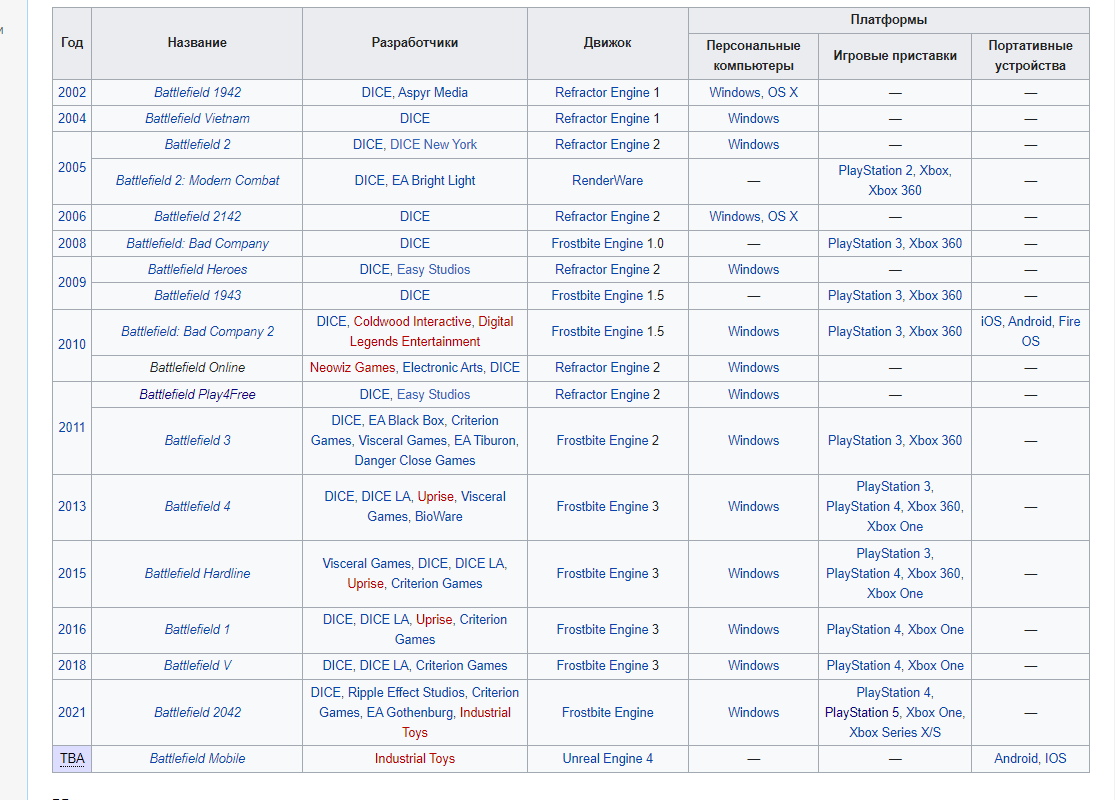This screenshot has height=800, width=1115.
Task: Click the 2008 year link
Action: tap(72, 243)
